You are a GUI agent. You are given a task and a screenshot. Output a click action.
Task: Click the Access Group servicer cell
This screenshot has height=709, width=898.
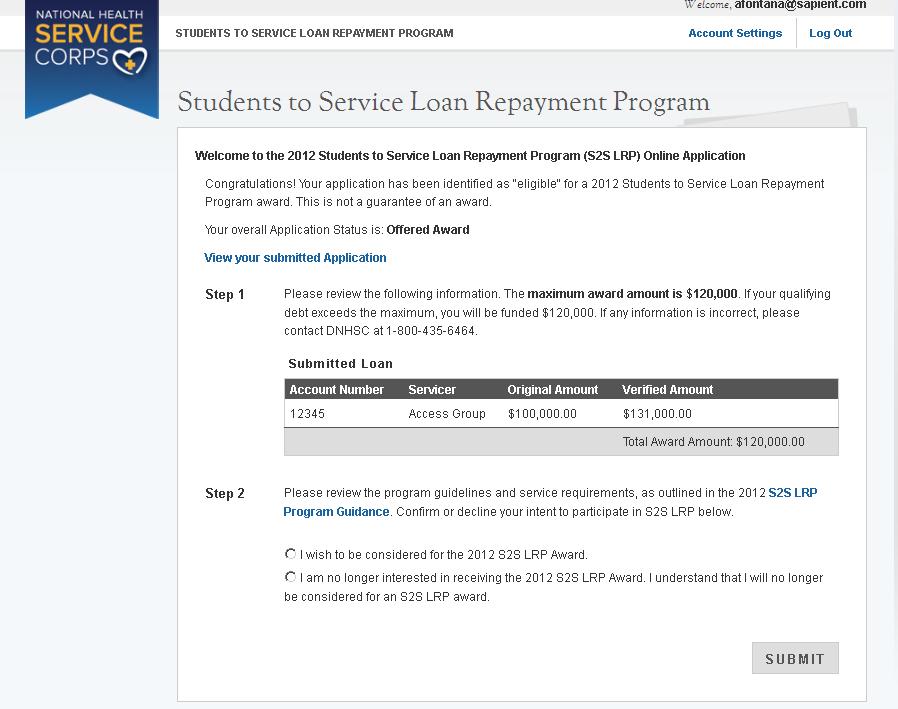point(446,414)
